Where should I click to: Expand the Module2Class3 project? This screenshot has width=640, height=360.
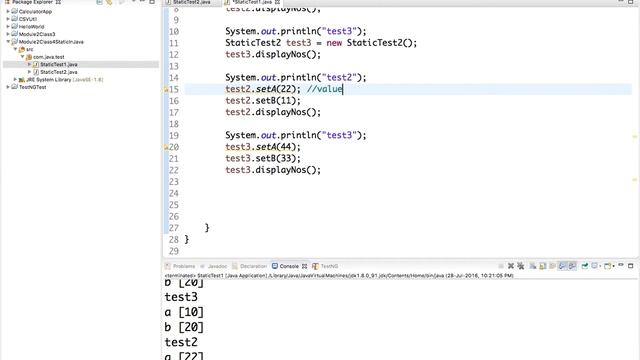tap(8, 34)
